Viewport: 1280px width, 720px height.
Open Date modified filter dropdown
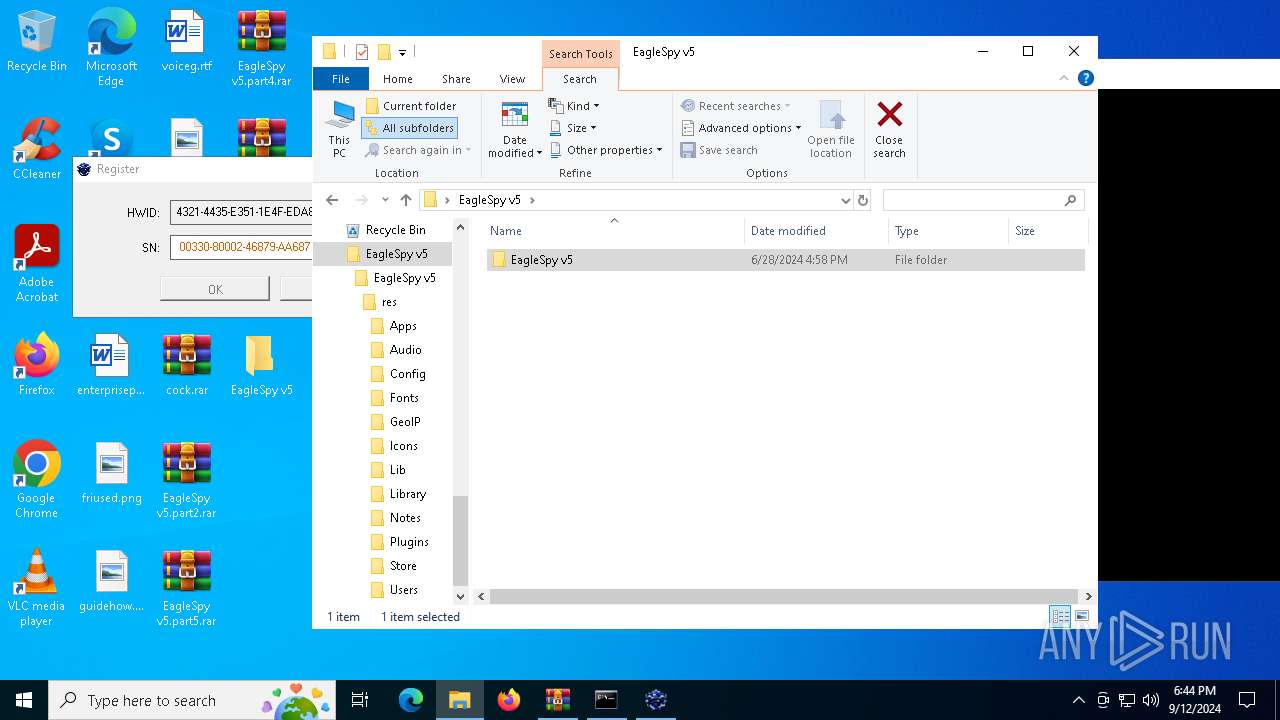coord(515,129)
